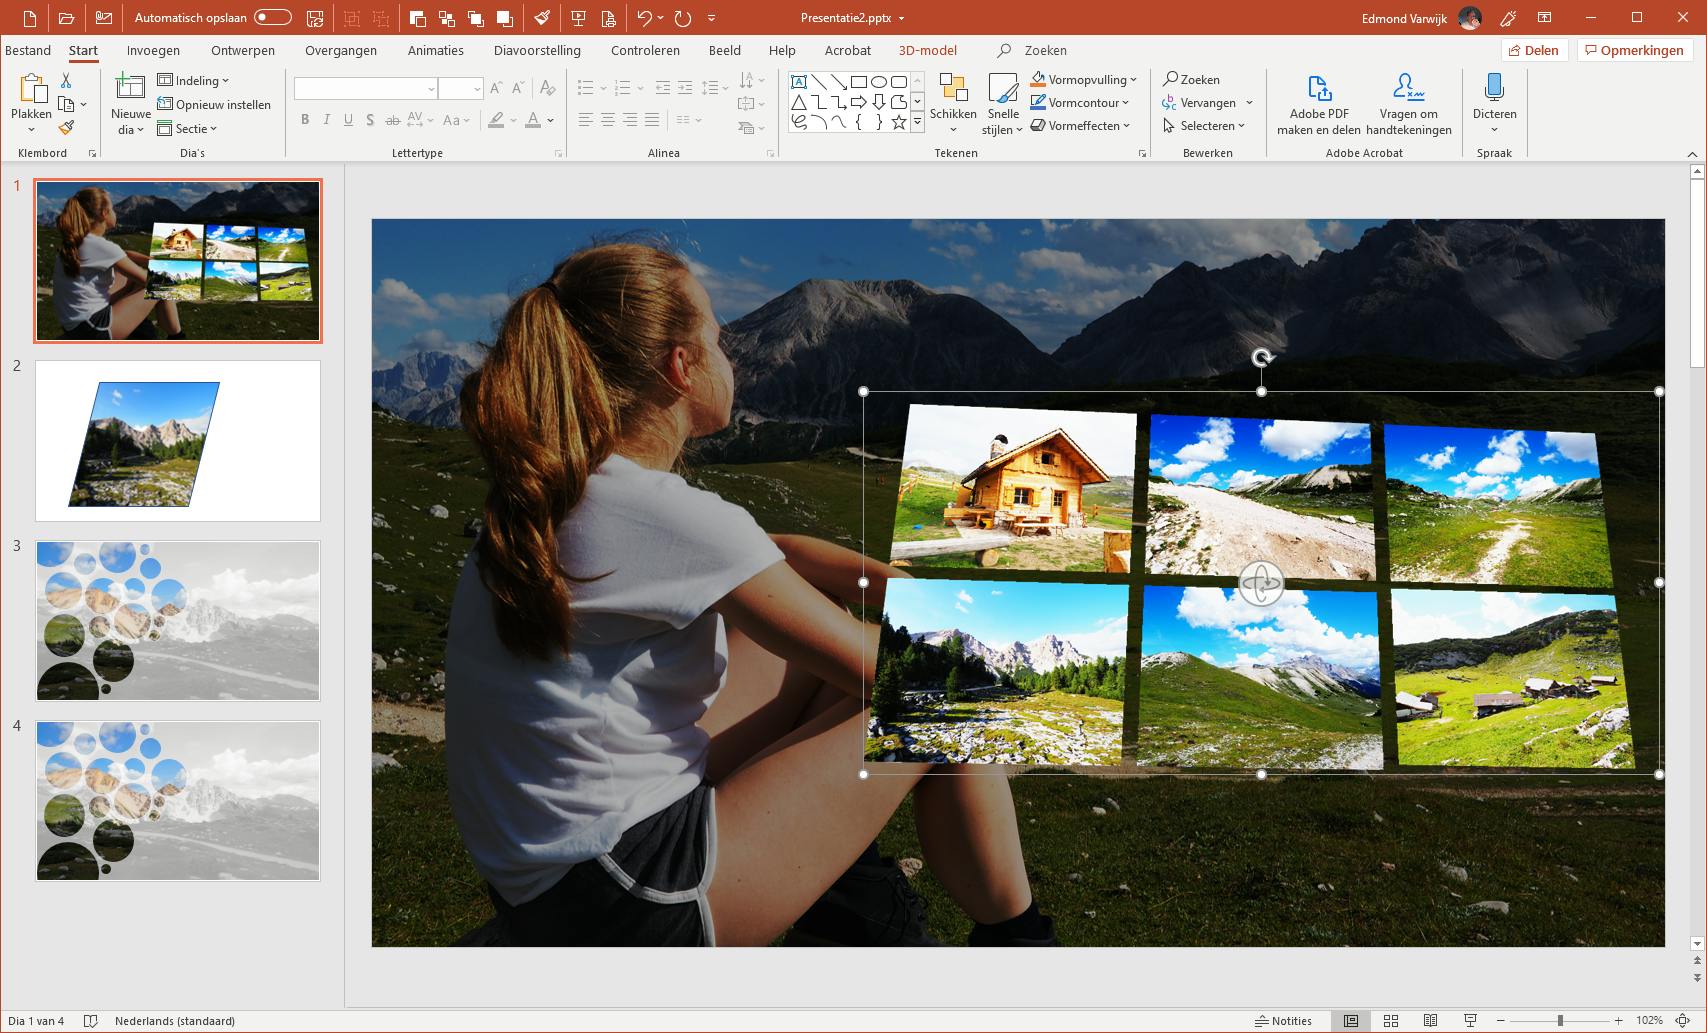
Task: Activate the text highlighter color icon
Action: tap(497, 120)
